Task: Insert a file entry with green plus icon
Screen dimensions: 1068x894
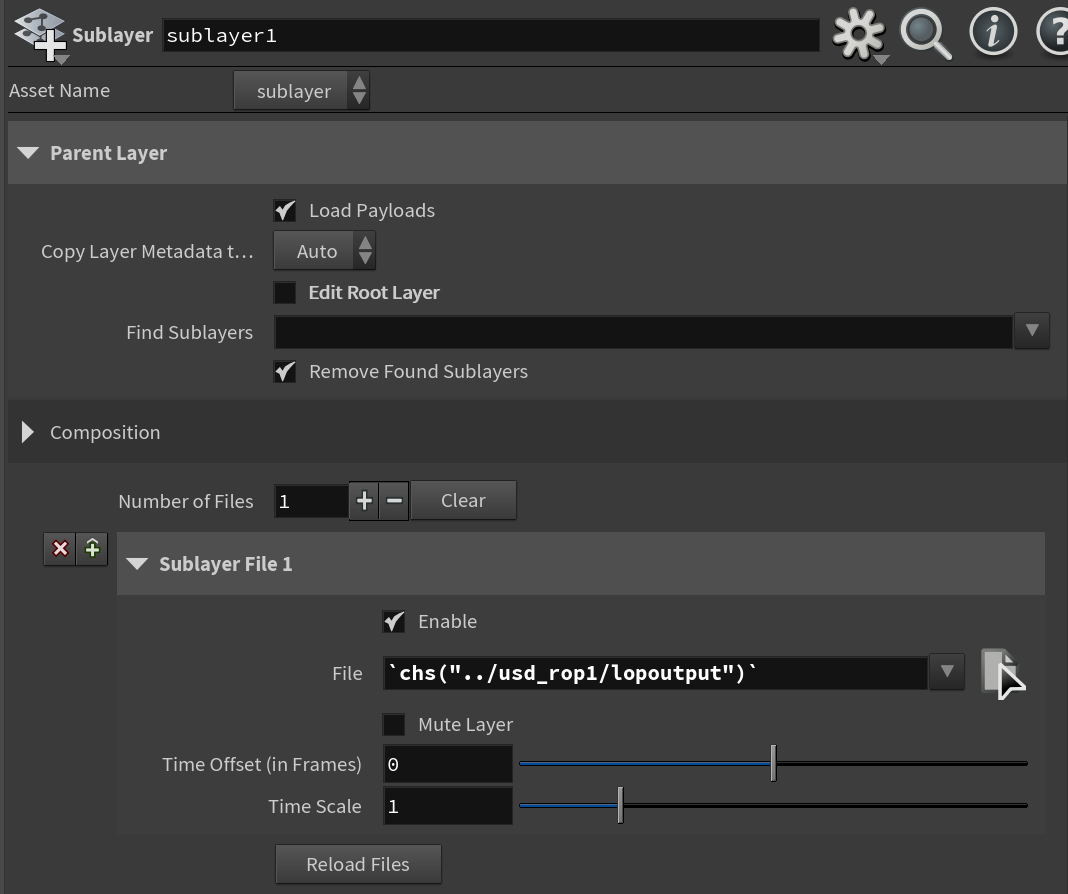Action: click(x=92, y=549)
